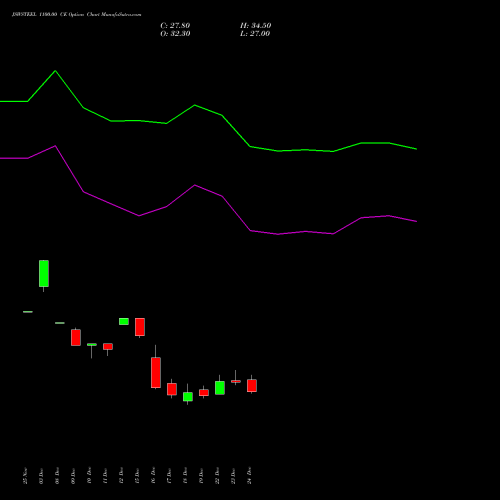
Task: Select the red candle for 09 Dec
Action: [76, 337]
